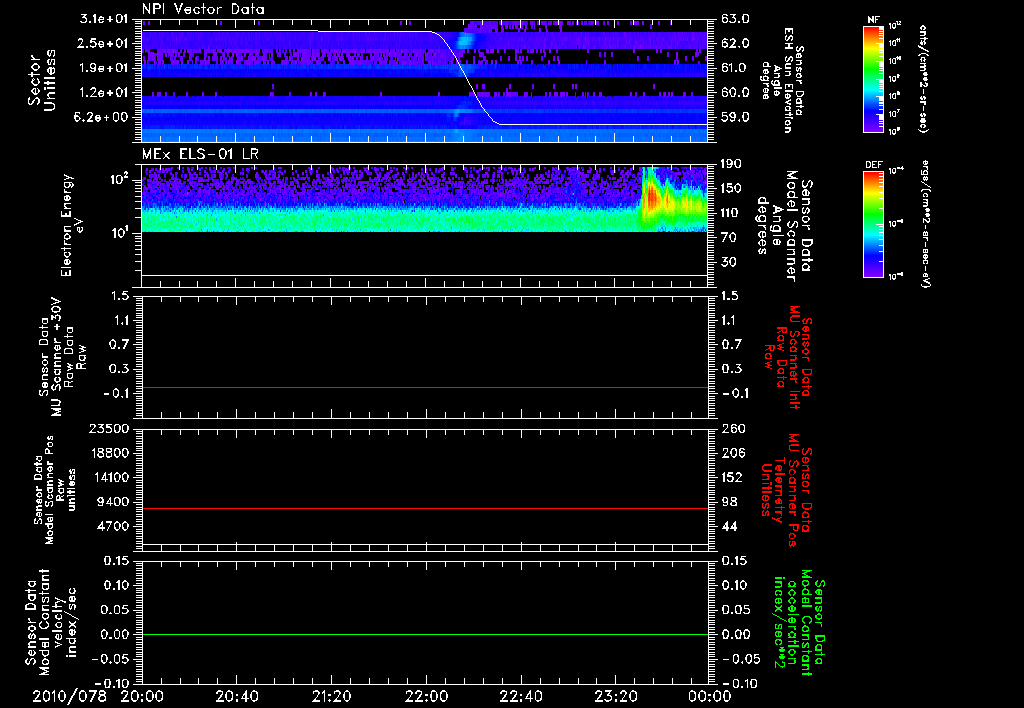Click the Model Scanner Angle degrees axis title
The height and width of the screenshot is (708, 1024).
click(784, 226)
